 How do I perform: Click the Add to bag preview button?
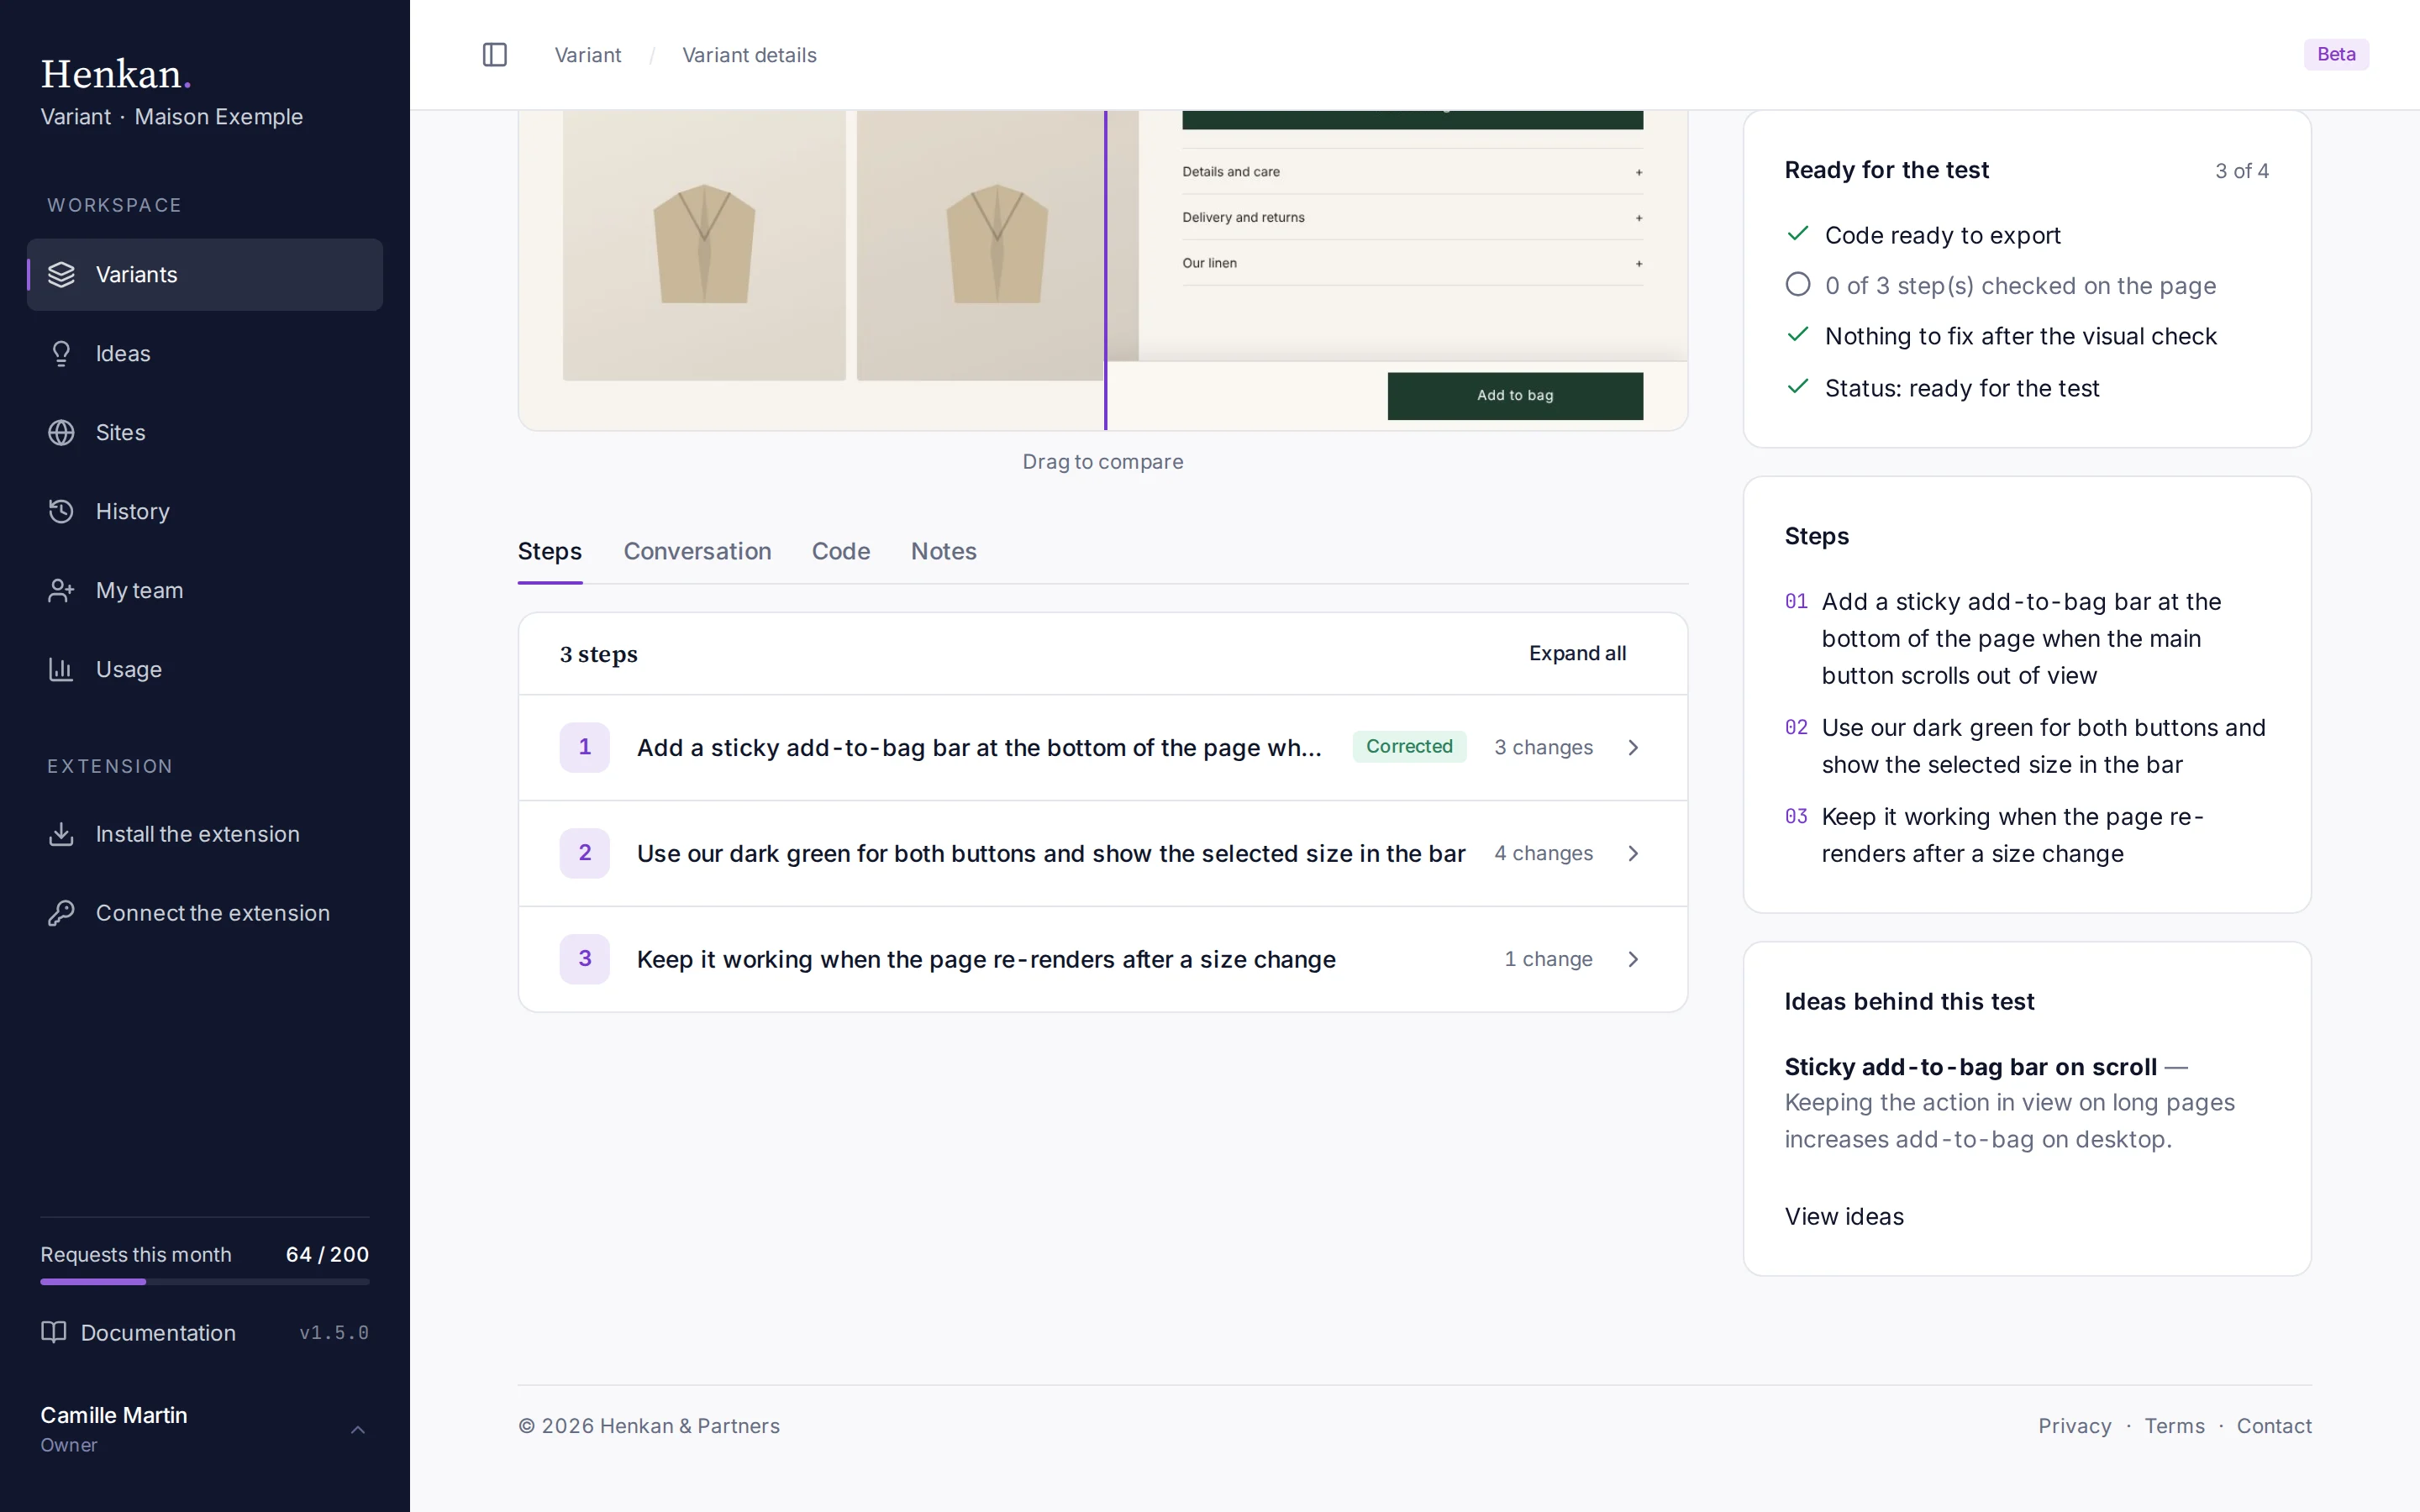tap(1515, 396)
